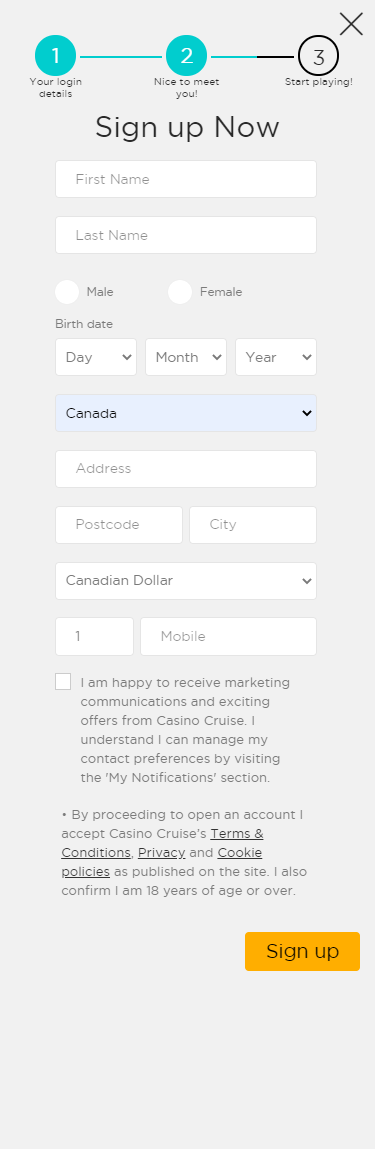Viewport: 375px width, 1149px height.
Task: View the Privacy policy link
Action: (161, 853)
